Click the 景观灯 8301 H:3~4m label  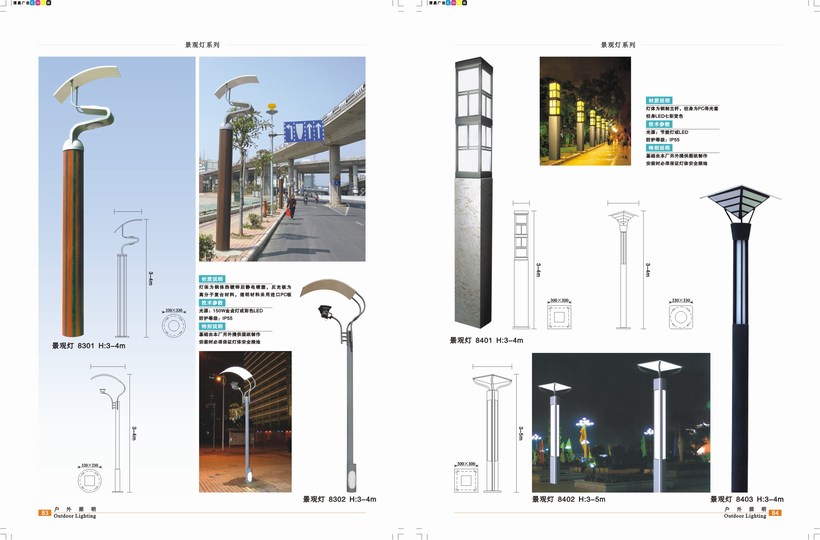point(88,345)
